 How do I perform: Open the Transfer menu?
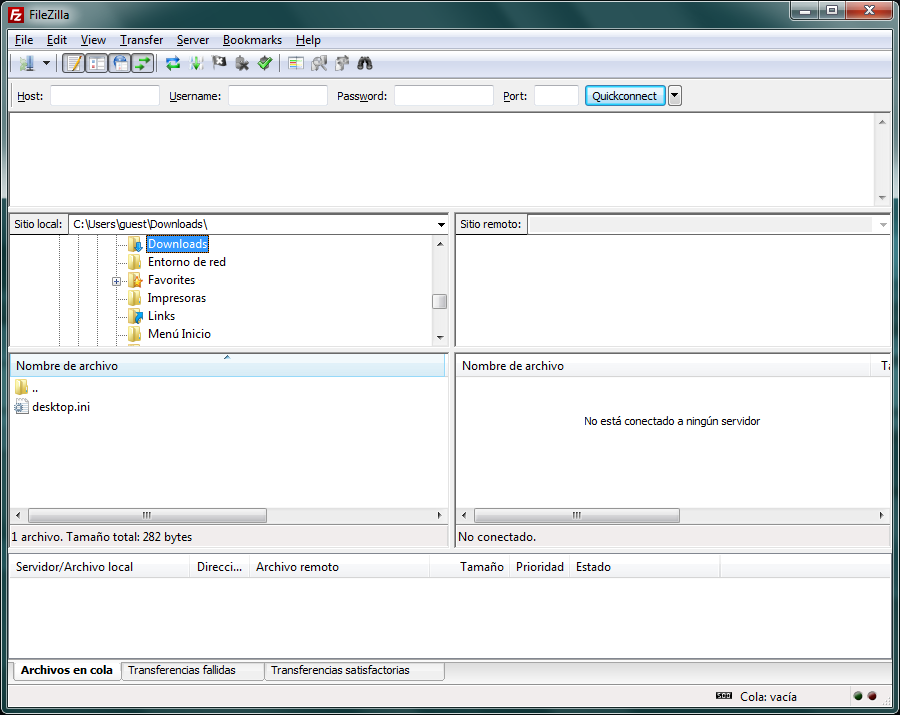tap(141, 40)
